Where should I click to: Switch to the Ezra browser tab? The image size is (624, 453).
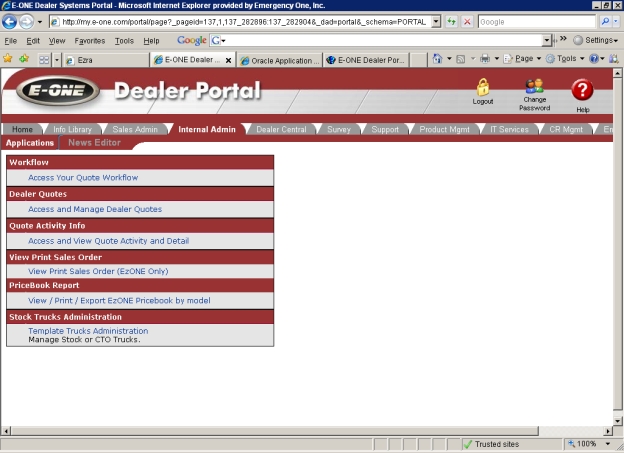[106, 60]
